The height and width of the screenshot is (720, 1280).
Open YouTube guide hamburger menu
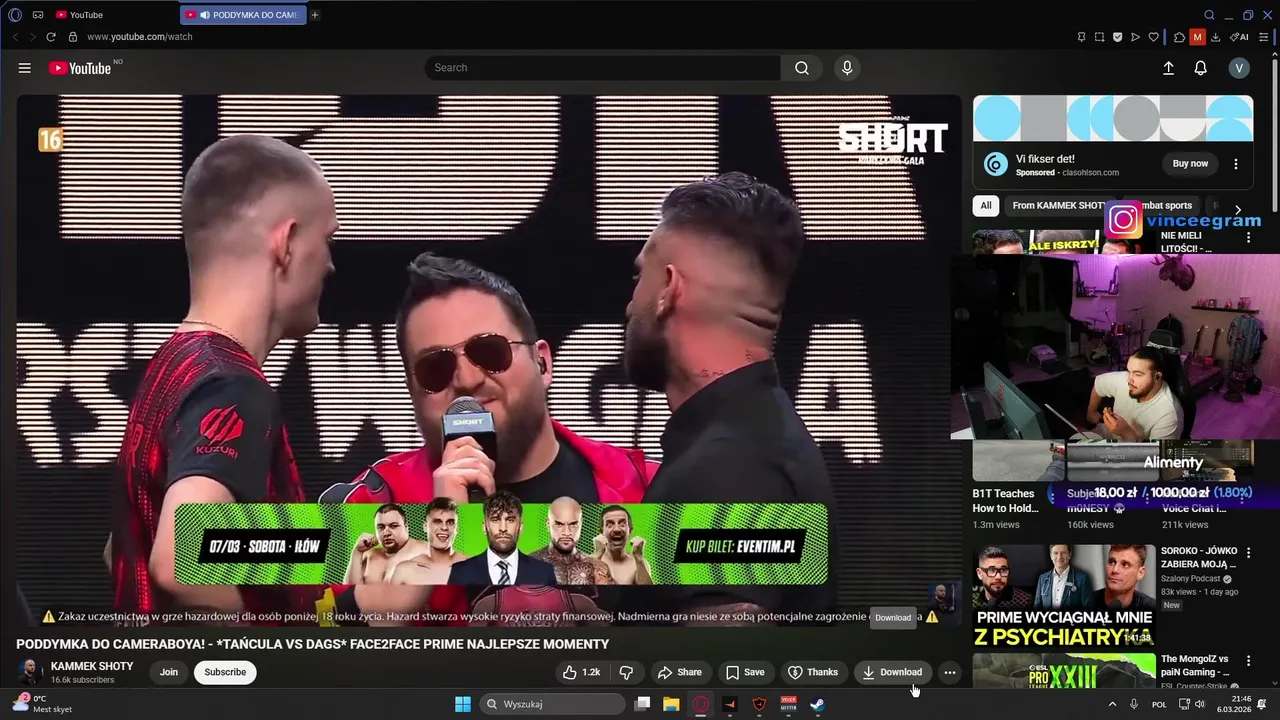point(24,68)
